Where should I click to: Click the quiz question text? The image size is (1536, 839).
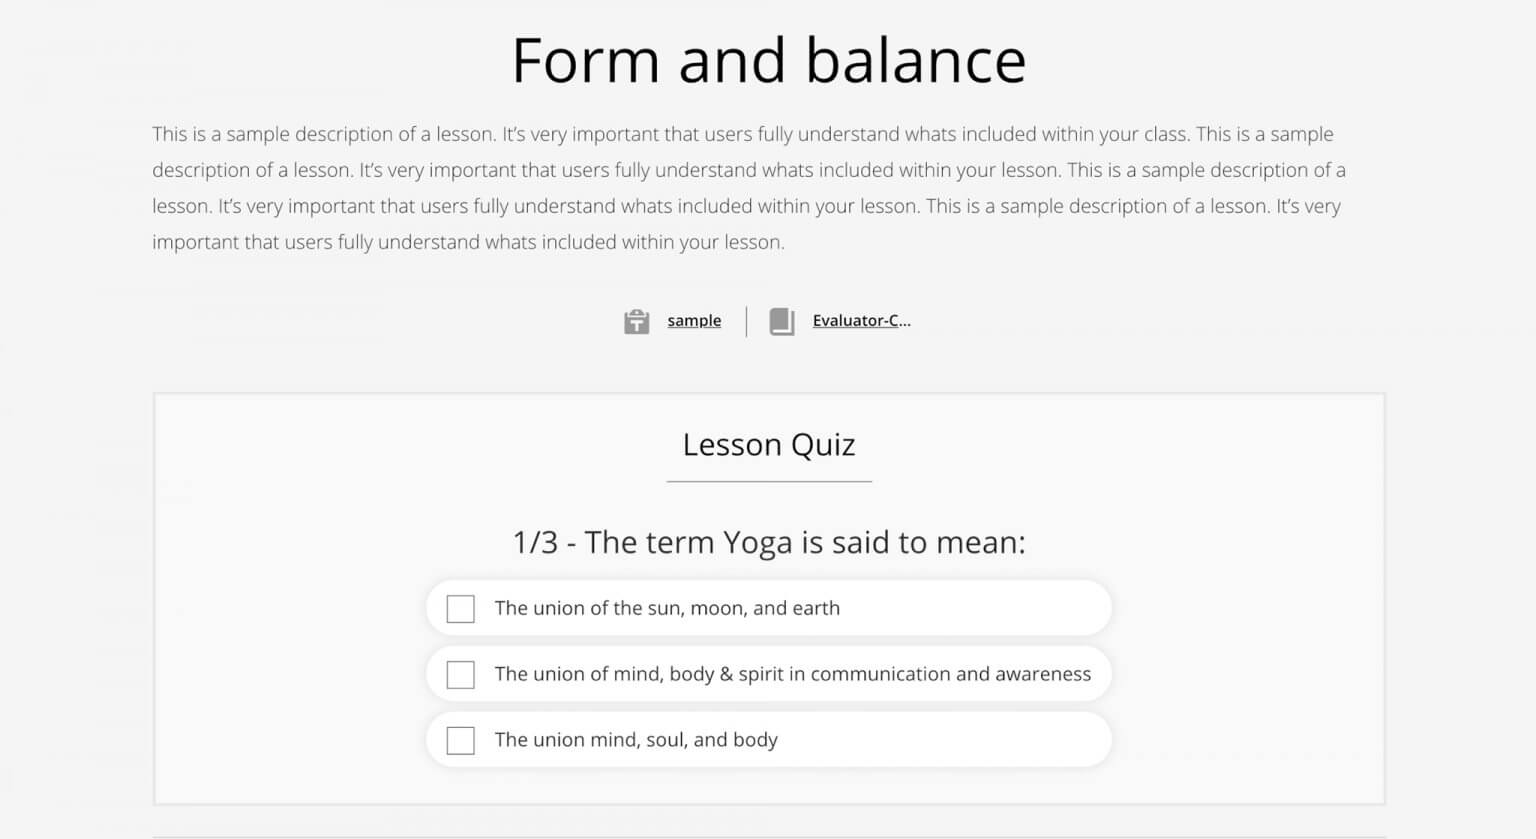[x=768, y=542]
